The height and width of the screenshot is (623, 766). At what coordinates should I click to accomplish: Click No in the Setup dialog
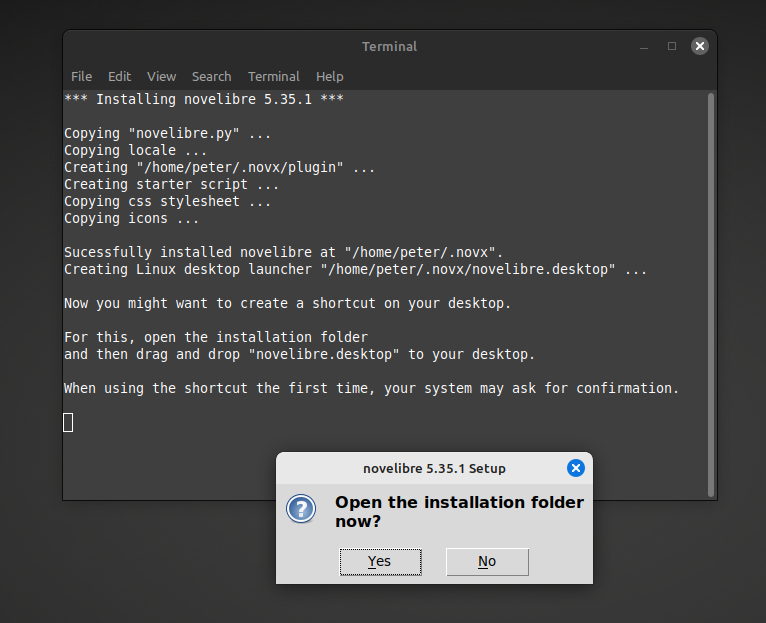pyautogui.click(x=487, y=561)
